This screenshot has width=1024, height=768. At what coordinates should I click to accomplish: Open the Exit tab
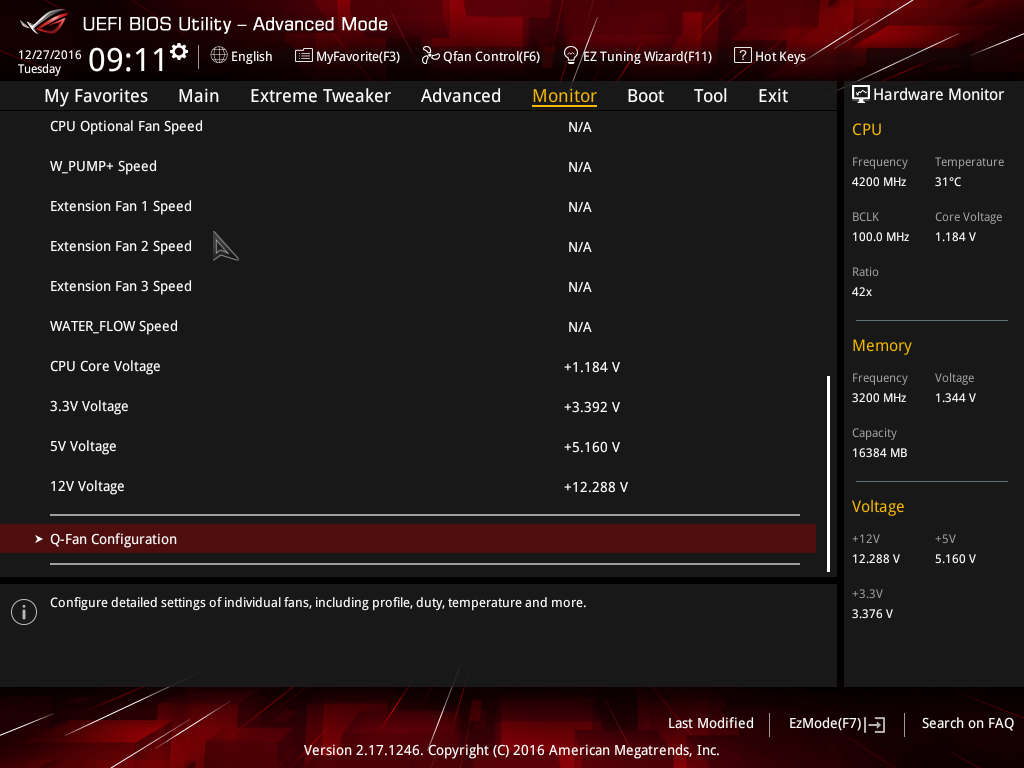coord(773,96)
